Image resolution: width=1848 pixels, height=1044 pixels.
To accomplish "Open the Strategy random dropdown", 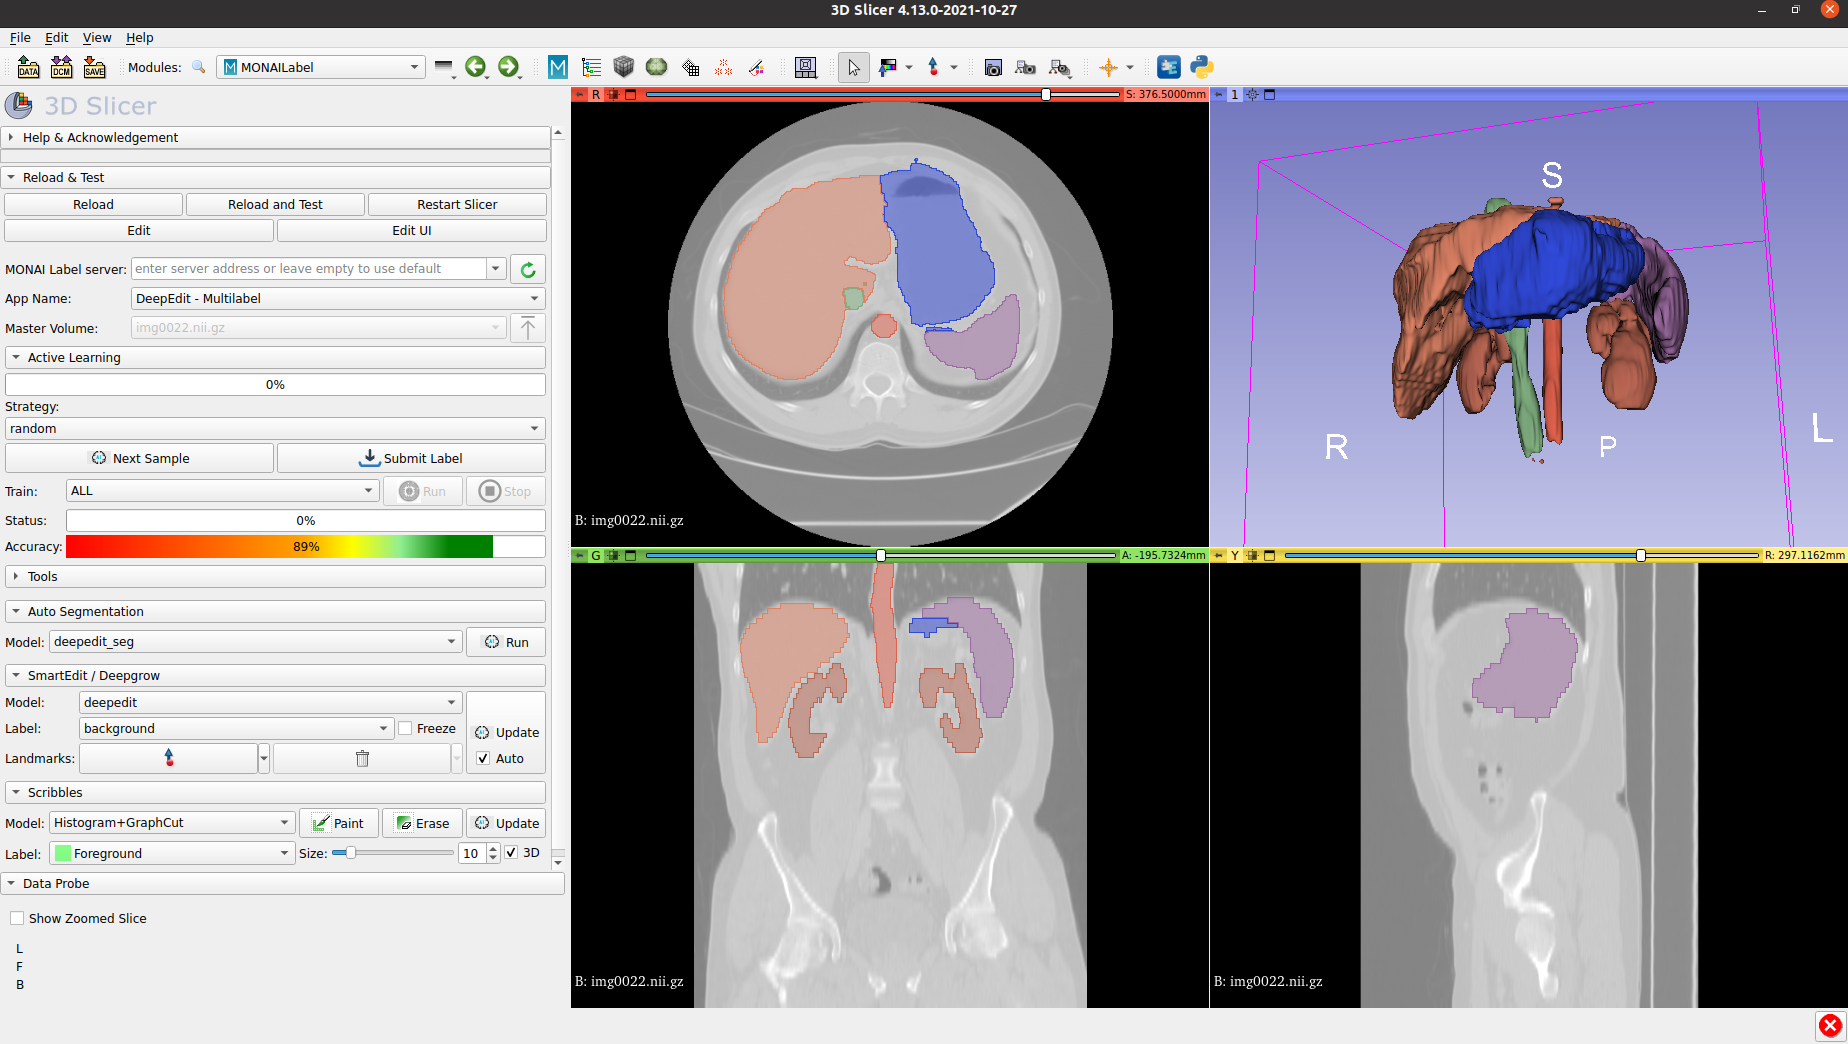I will [x=275, y=428].
